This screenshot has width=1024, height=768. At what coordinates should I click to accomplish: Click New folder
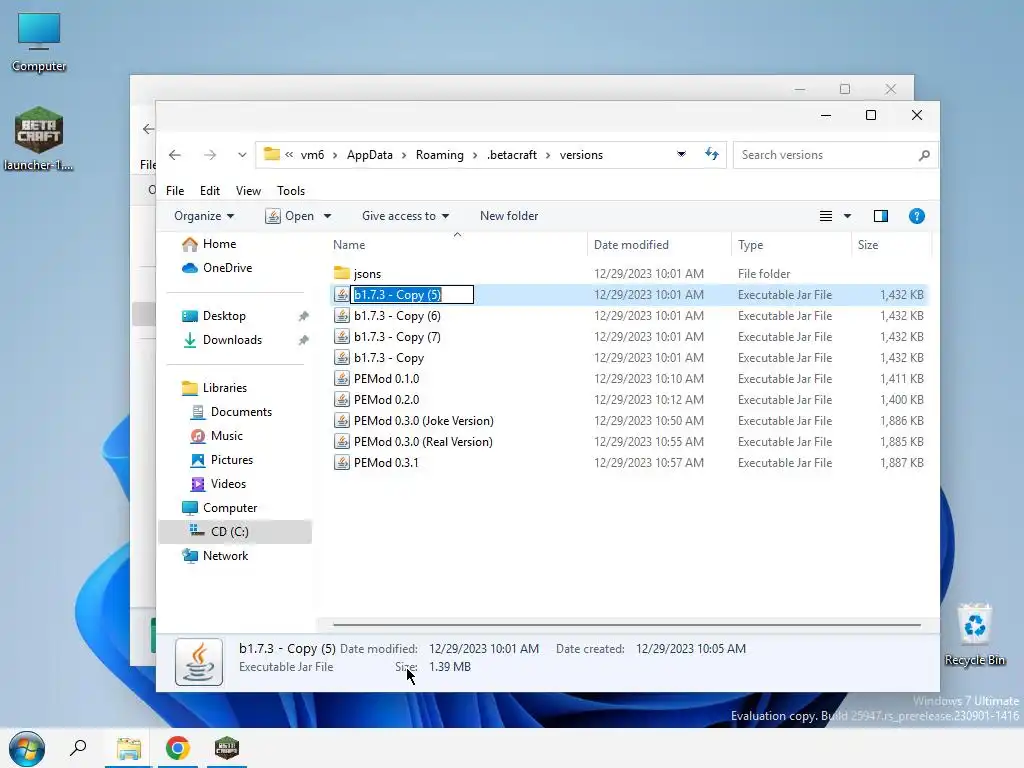coord(509,216)
